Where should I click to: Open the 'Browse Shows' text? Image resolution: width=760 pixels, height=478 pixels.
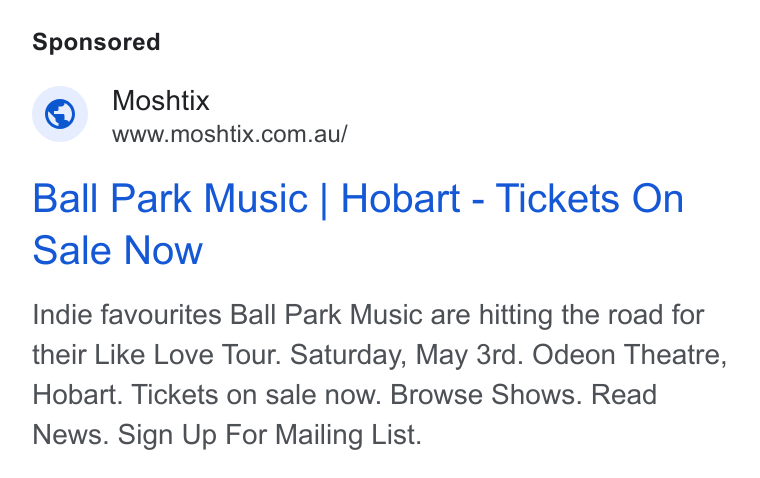pyautogui.click(x=486, y=394)
